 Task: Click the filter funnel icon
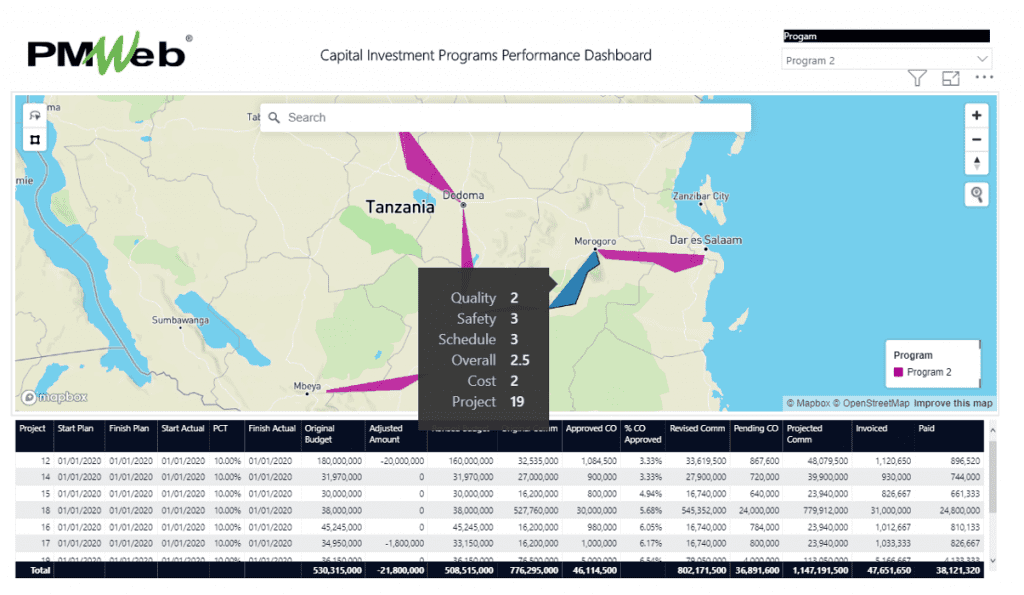point(917,78)
